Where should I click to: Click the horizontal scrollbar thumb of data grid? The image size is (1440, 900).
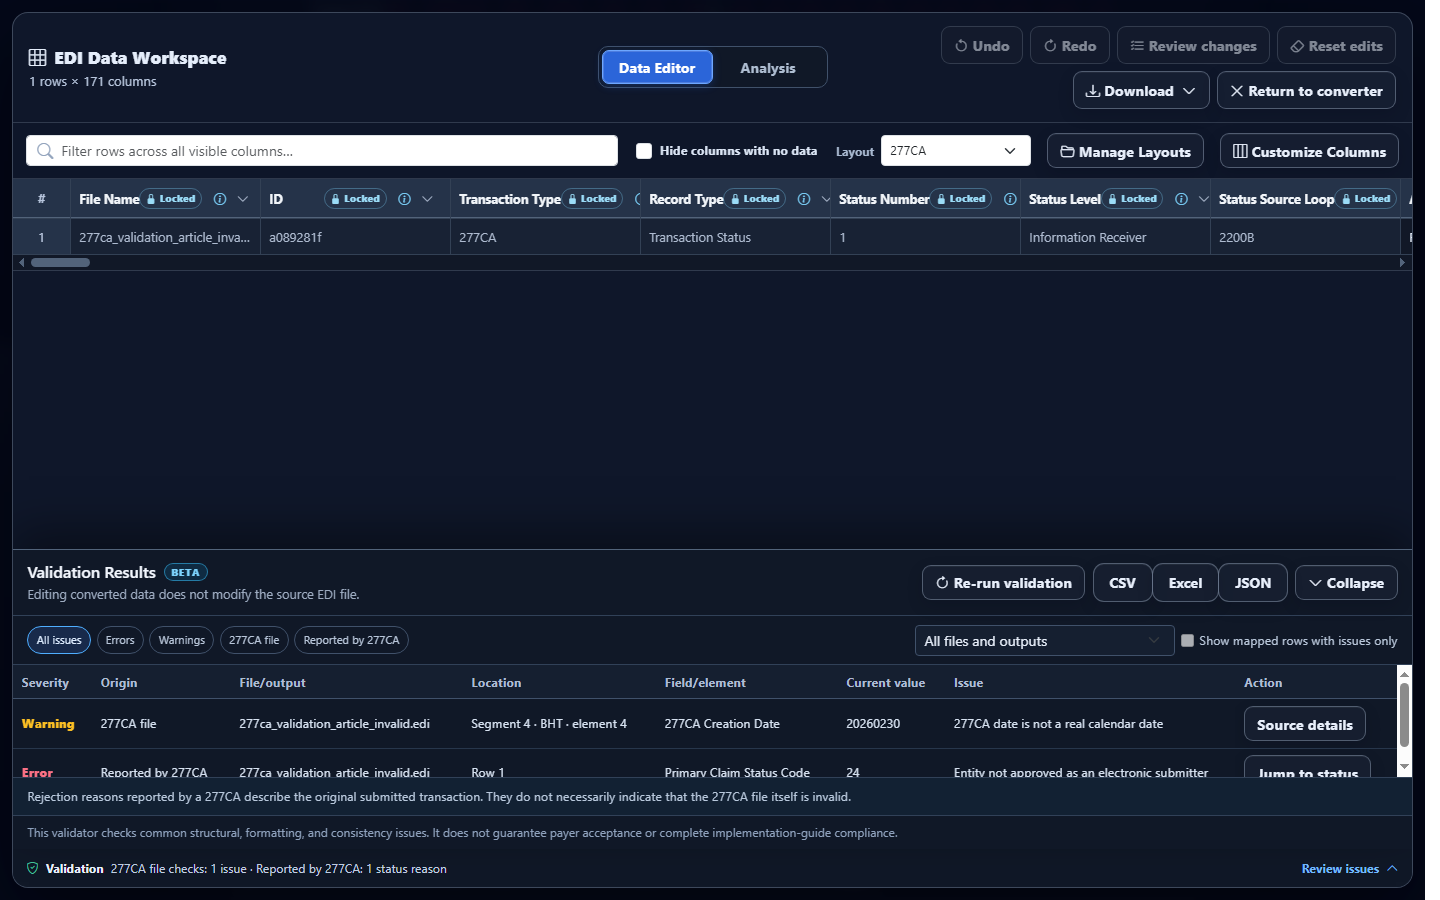coord(60,263)
